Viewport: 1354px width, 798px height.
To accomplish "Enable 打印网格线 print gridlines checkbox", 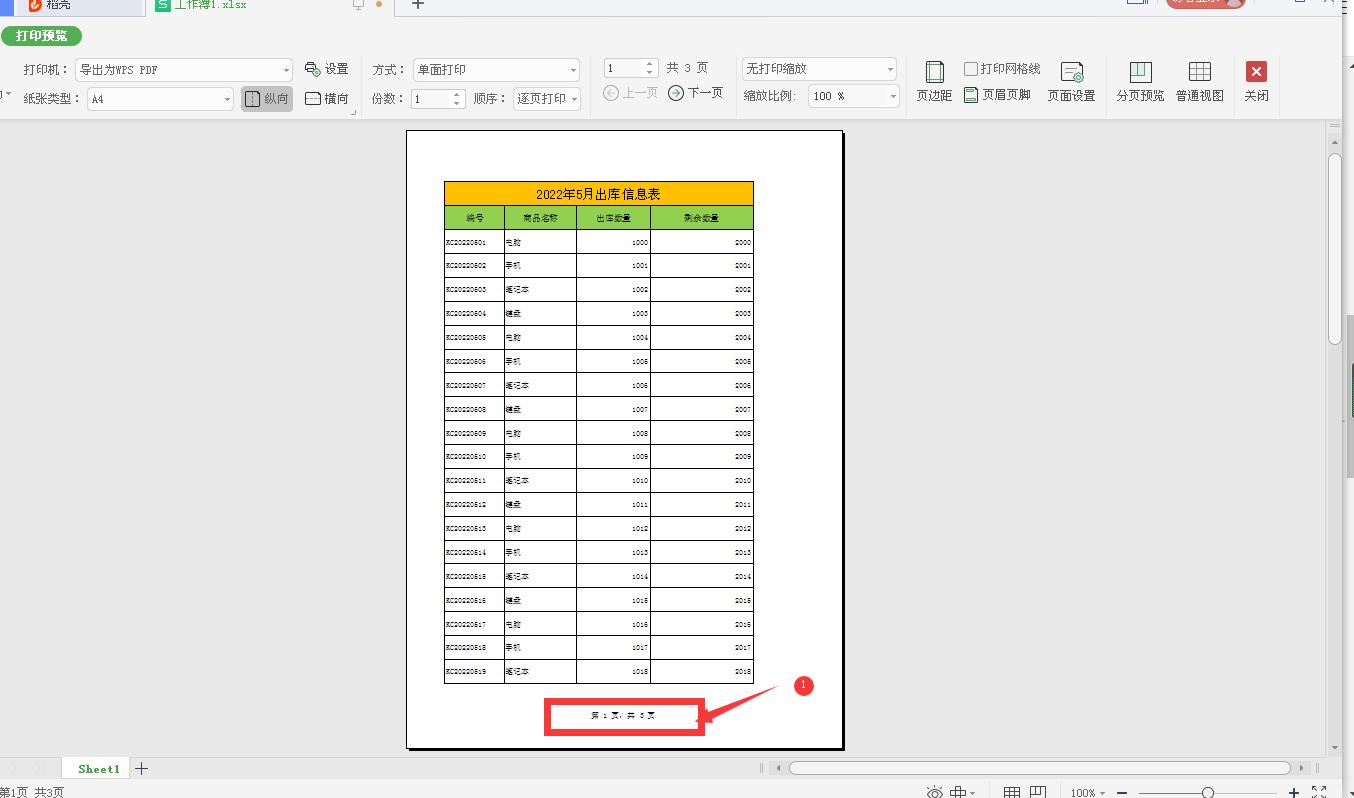I will [x=970, y=68].
